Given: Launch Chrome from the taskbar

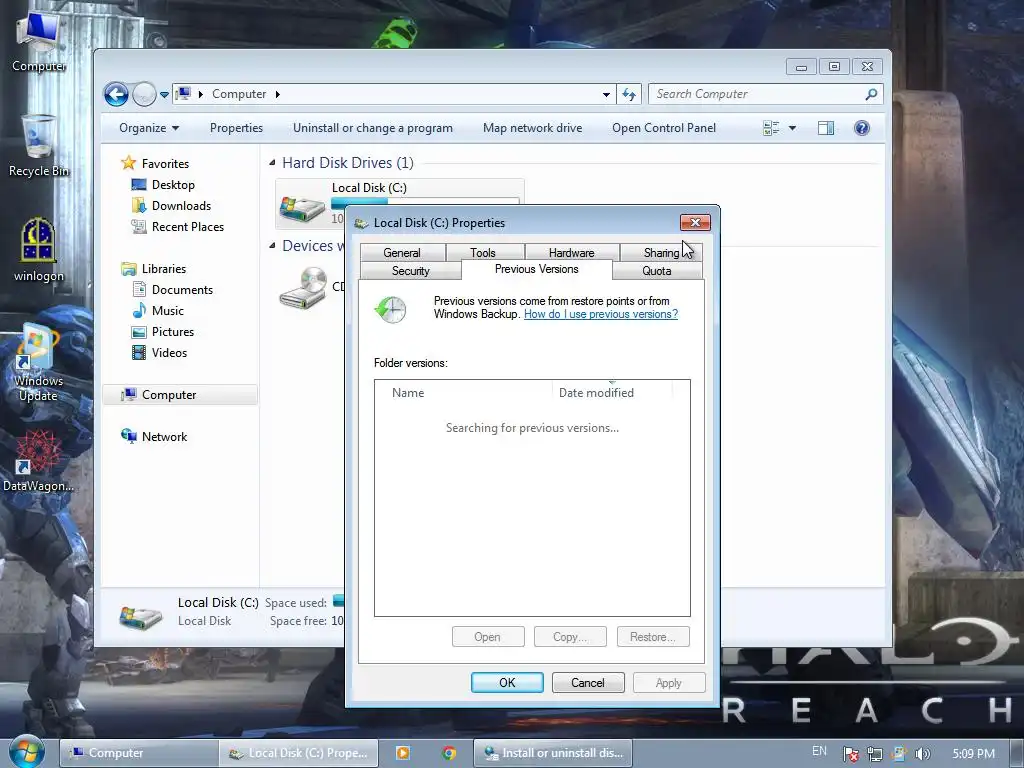Looking at the screenshot, I should click(449, 753).
